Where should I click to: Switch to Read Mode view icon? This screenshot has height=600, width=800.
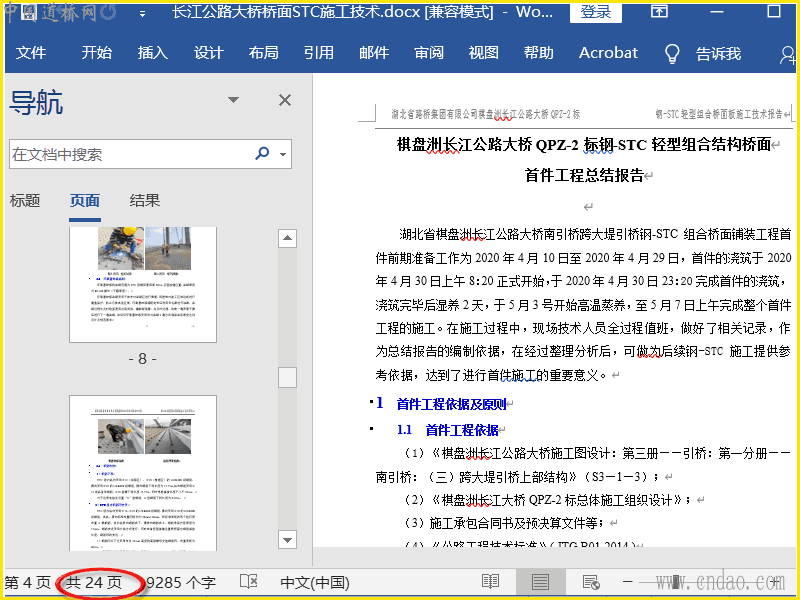pos(490,582)
